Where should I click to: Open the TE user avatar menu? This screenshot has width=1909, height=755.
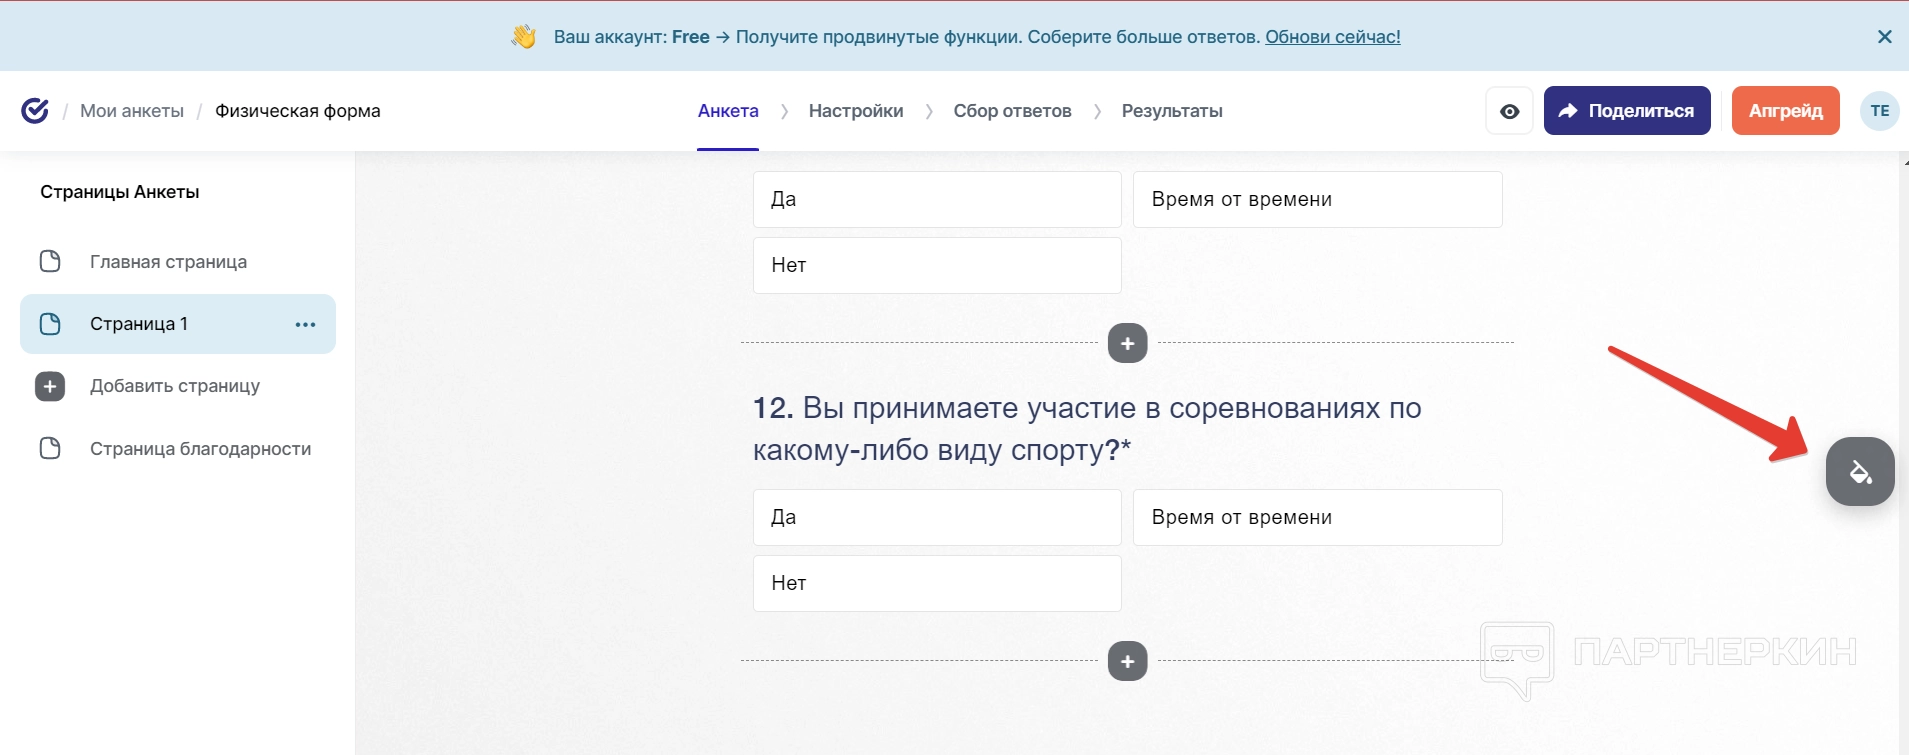[1879, 111]
